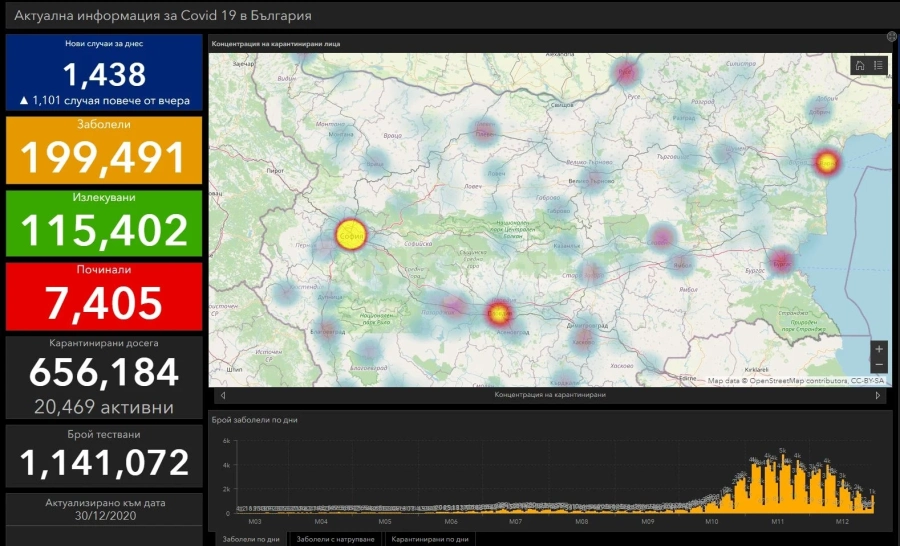Click the 6k label on the chart axis
Image resolution: width=900 pixels, height=546 pixels.
pos(226,441)
